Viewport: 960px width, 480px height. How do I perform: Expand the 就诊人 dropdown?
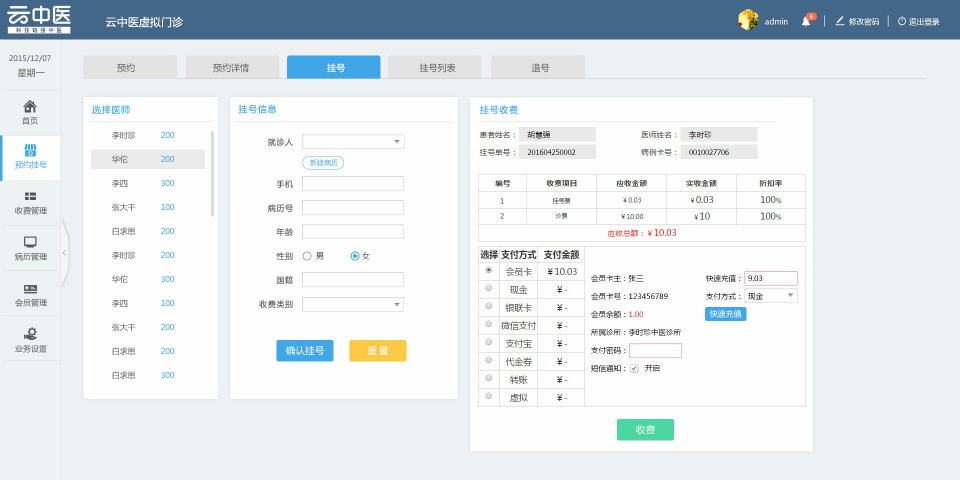click(x=353, y=142)
